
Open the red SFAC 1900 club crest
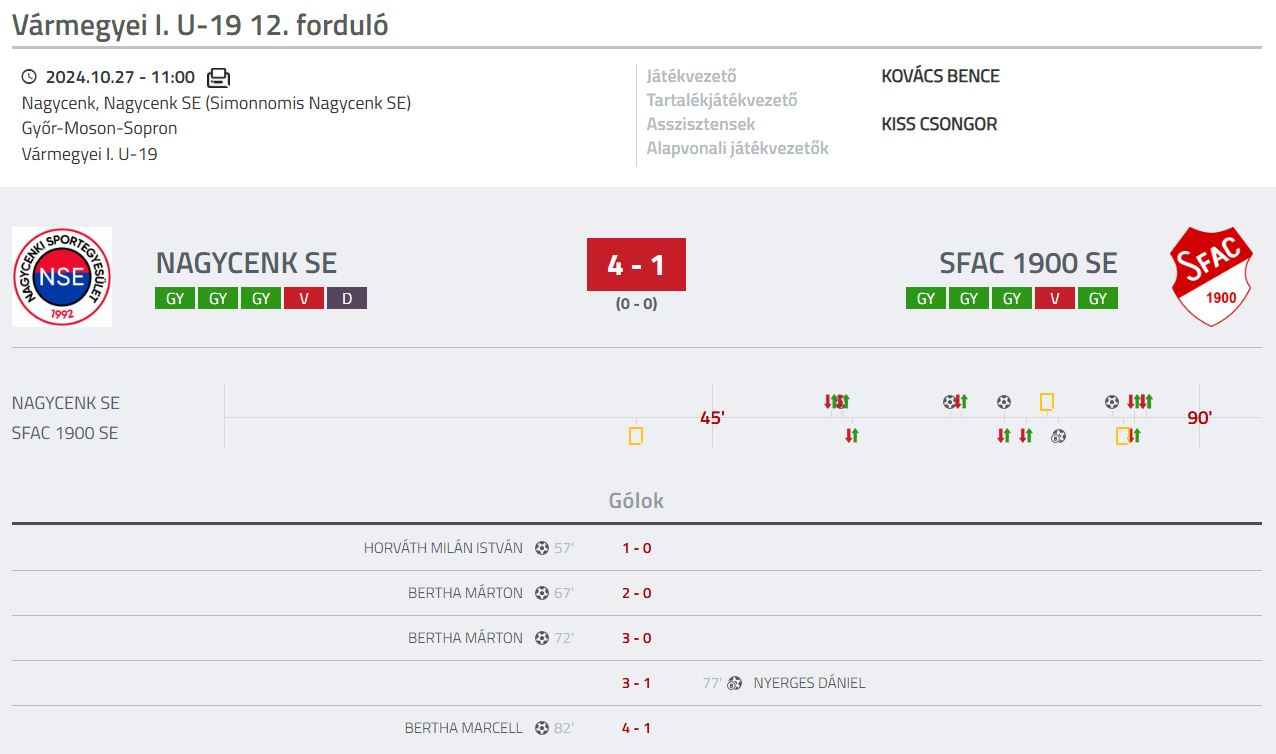click(1211, 277)
